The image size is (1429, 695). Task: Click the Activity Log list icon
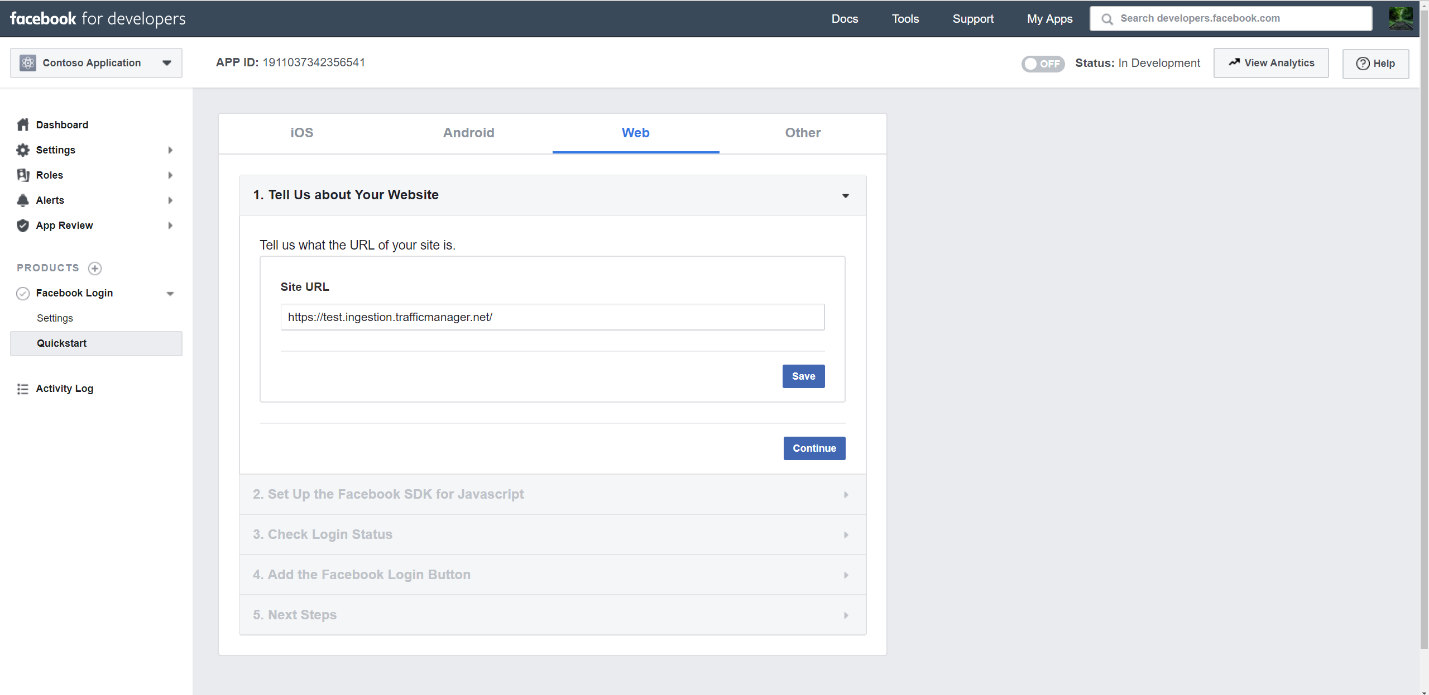[23, 389]
